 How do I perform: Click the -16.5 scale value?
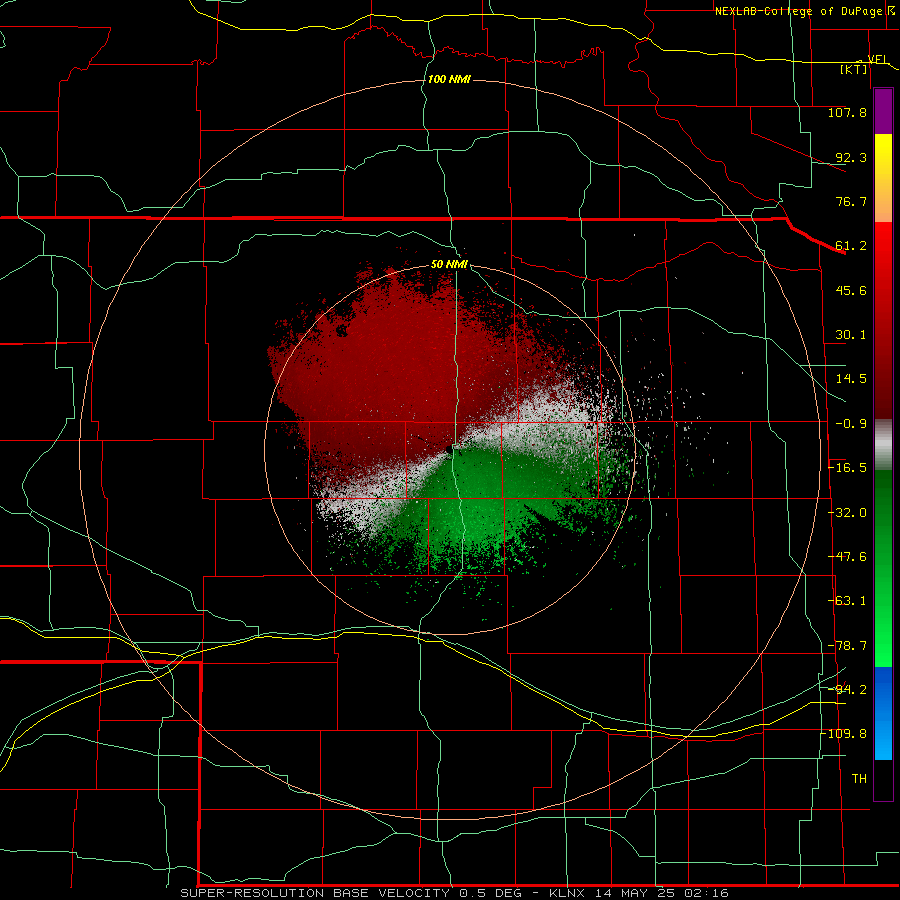(847, 468)
